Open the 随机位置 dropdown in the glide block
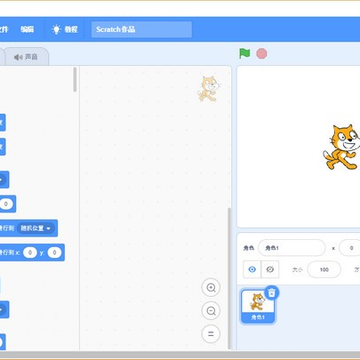The image size is (360, 360). coord(36,228)
